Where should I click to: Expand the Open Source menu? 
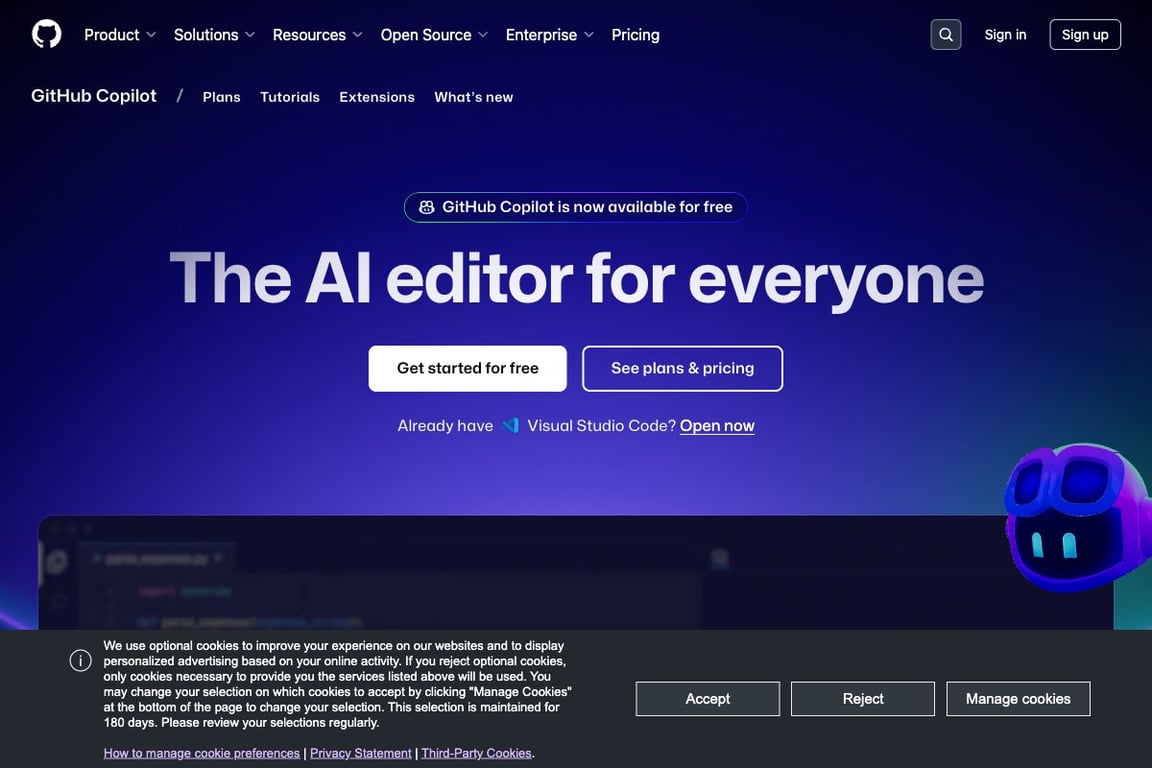(x=433, y=35)
